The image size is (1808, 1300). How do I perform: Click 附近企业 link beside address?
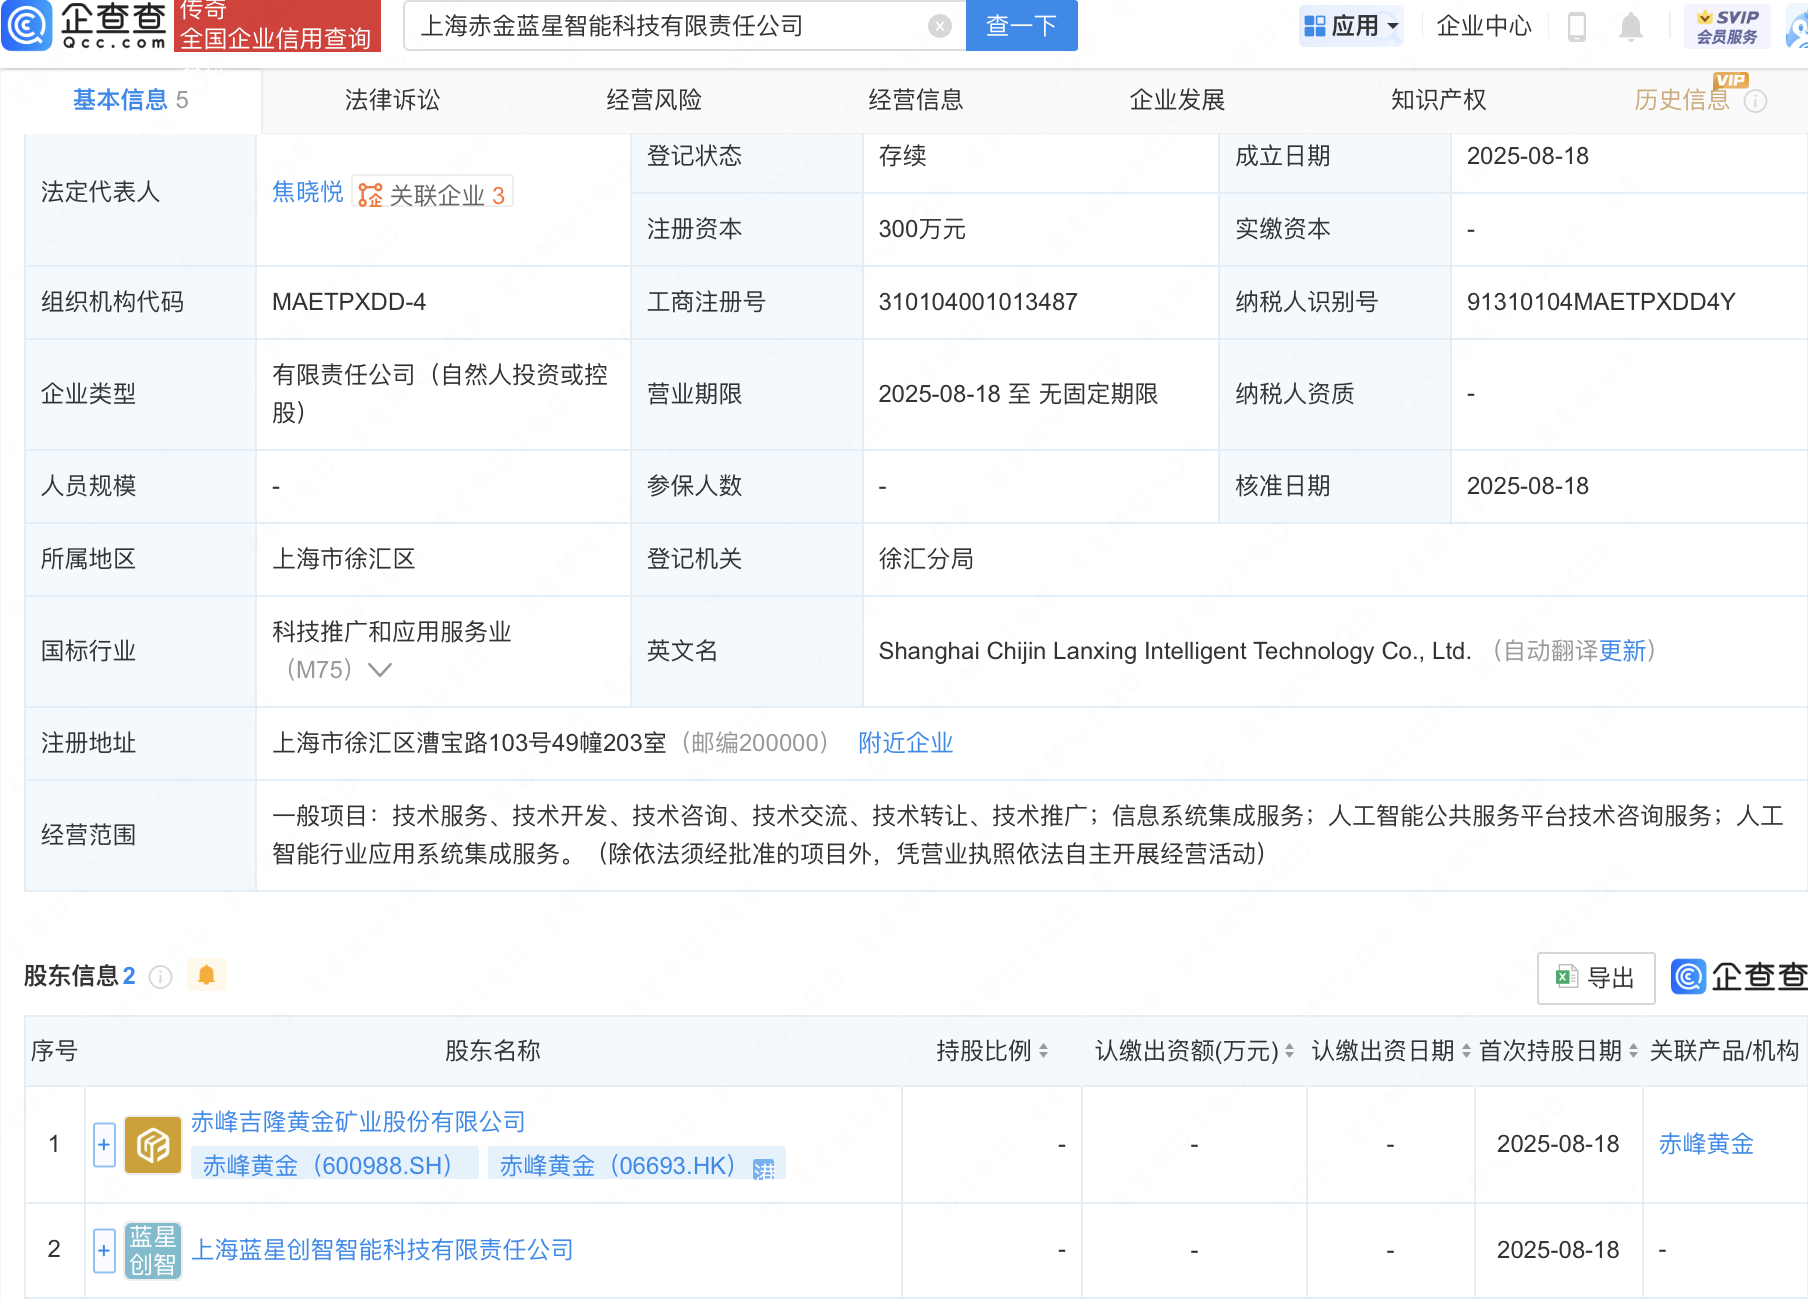pos(905,743)
